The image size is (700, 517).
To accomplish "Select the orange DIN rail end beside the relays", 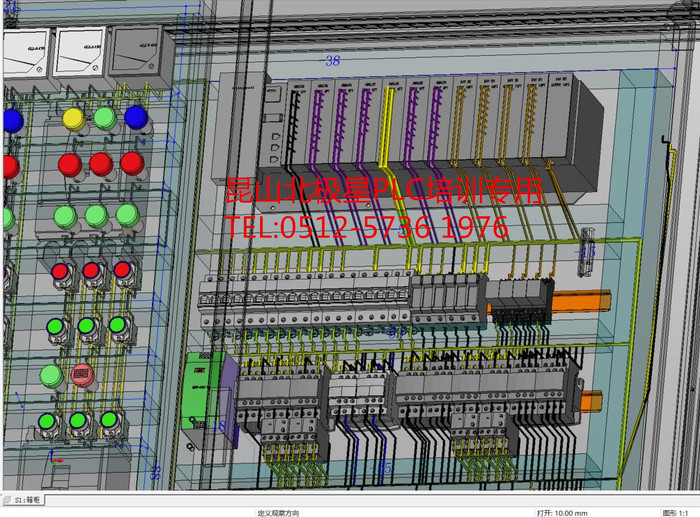I will click(582, 301).
